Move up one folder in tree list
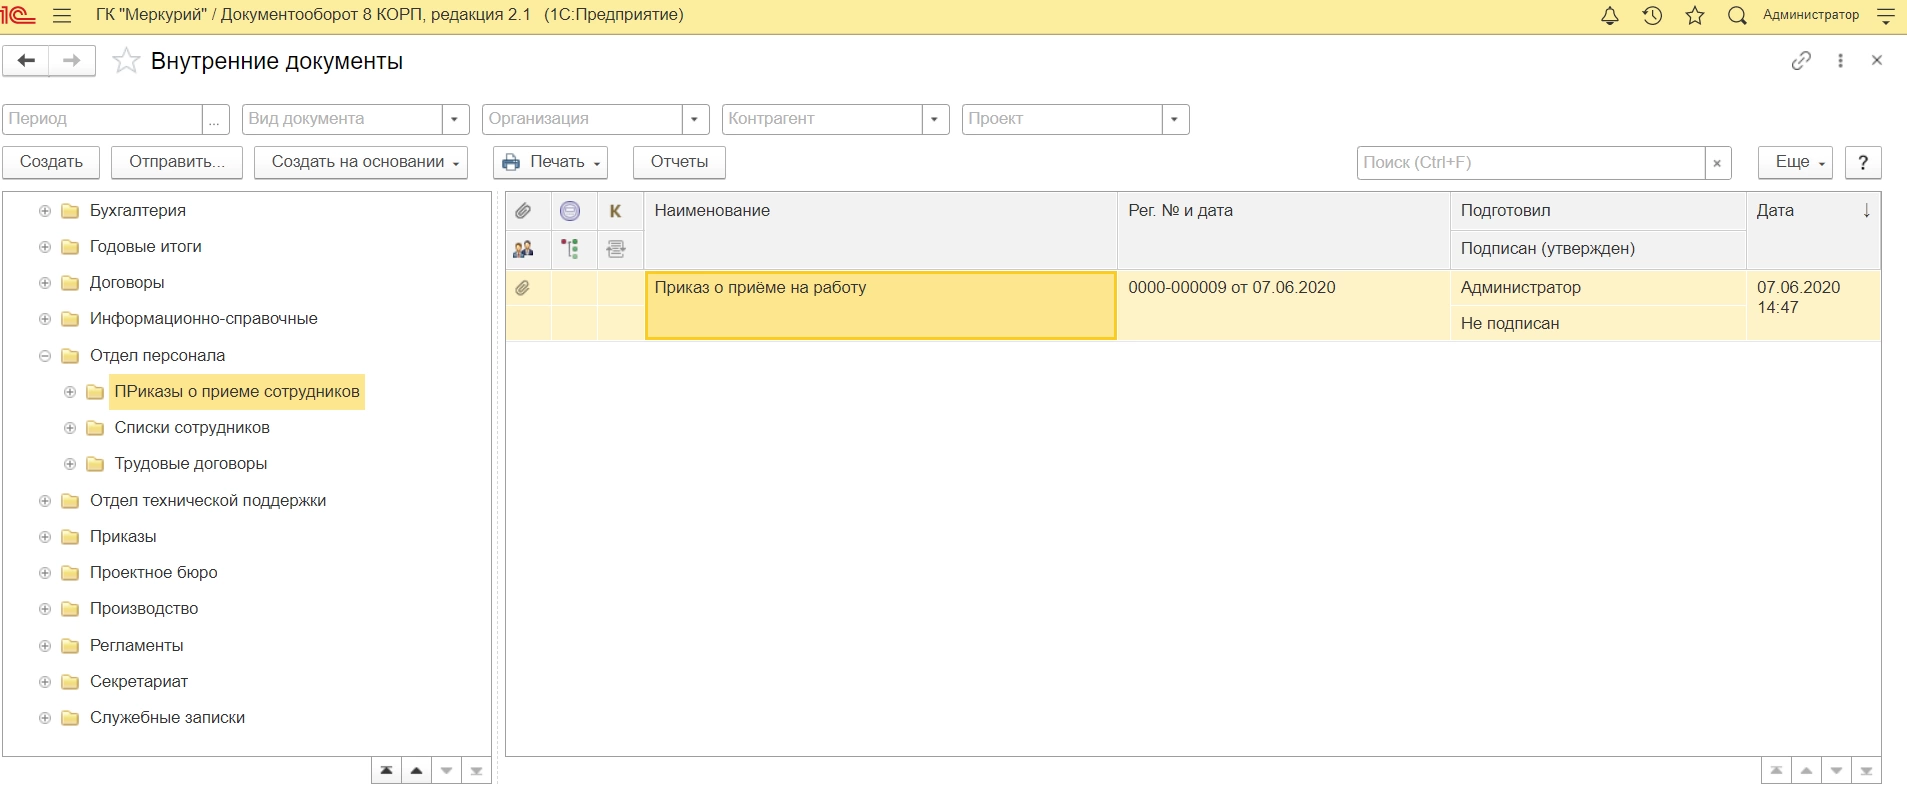1907x785 pixels. [x=416, y=771]
